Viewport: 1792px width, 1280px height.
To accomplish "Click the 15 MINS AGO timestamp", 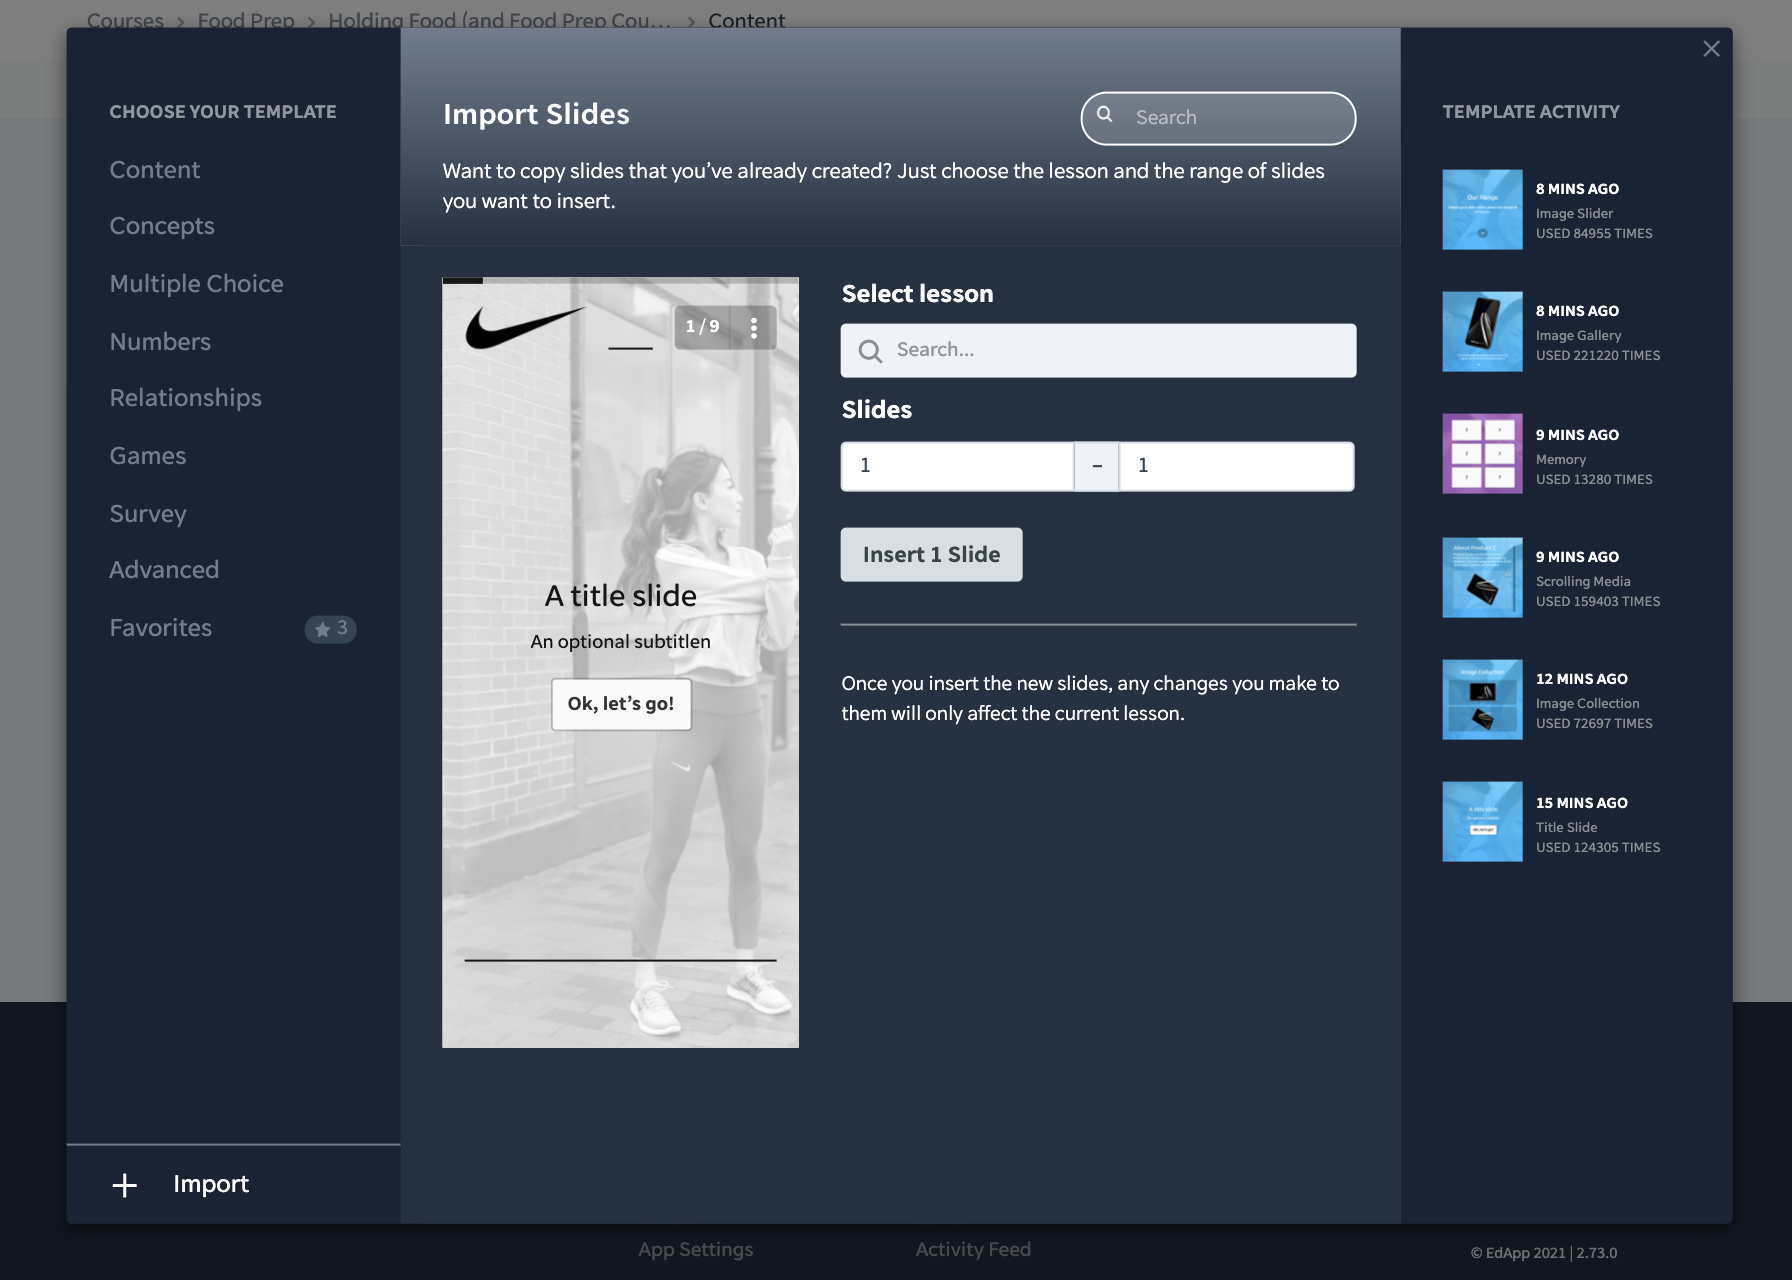I will click(1581, 803).
